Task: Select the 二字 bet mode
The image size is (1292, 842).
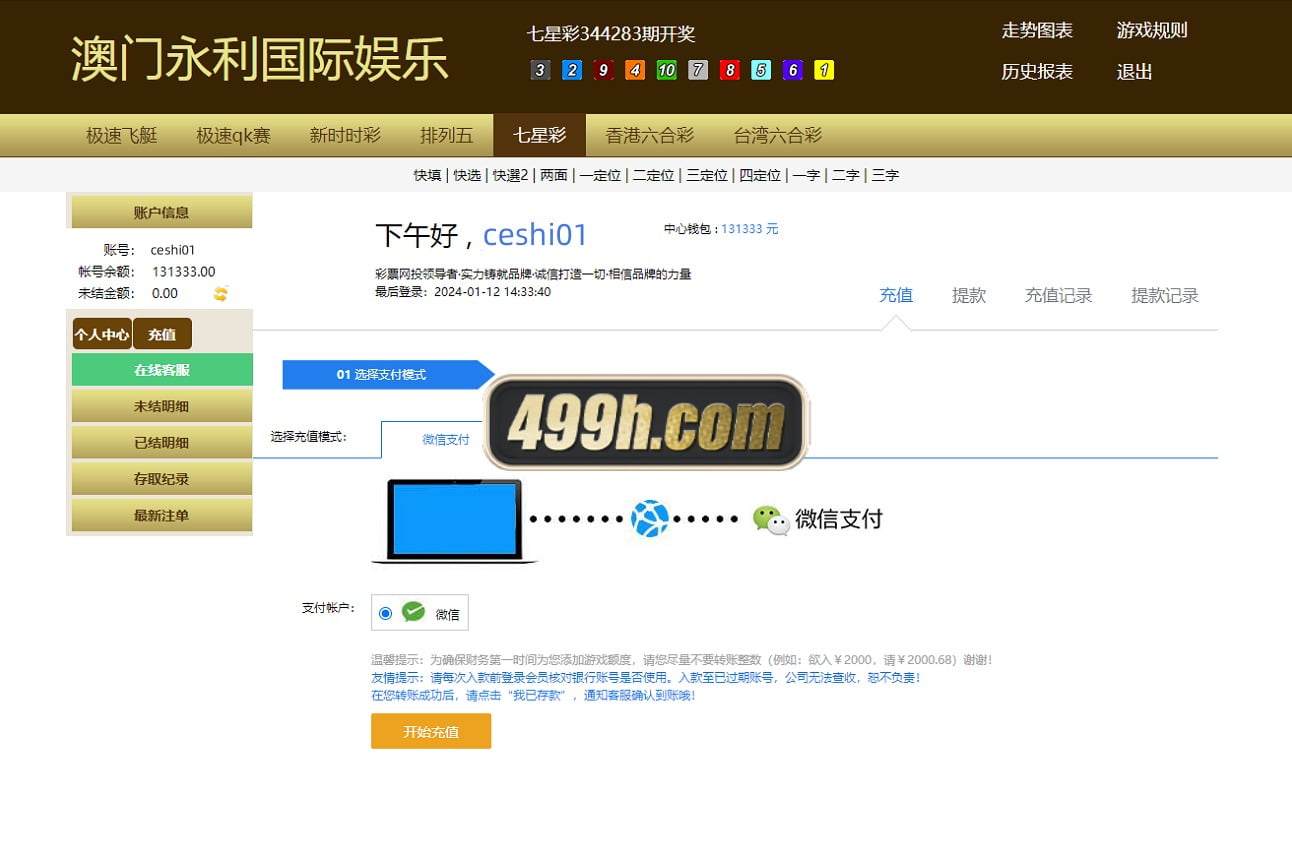Action: [x=846, y=175]
